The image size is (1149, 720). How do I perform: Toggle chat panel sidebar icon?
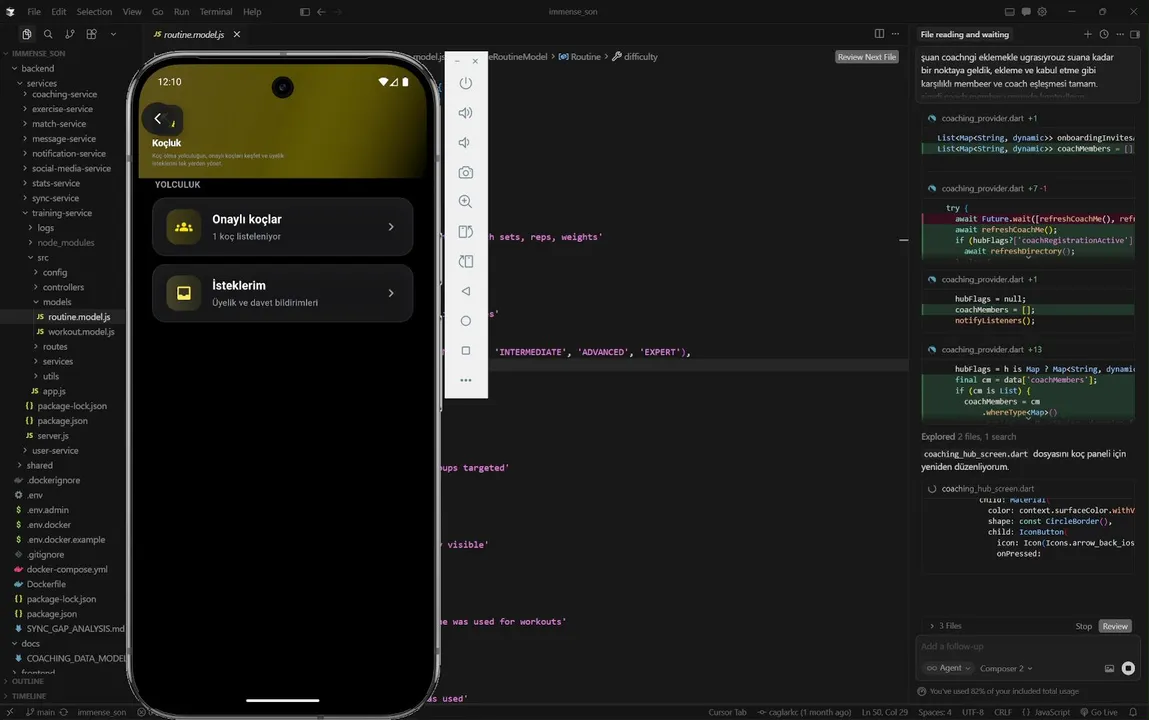tap(1135, 34)
